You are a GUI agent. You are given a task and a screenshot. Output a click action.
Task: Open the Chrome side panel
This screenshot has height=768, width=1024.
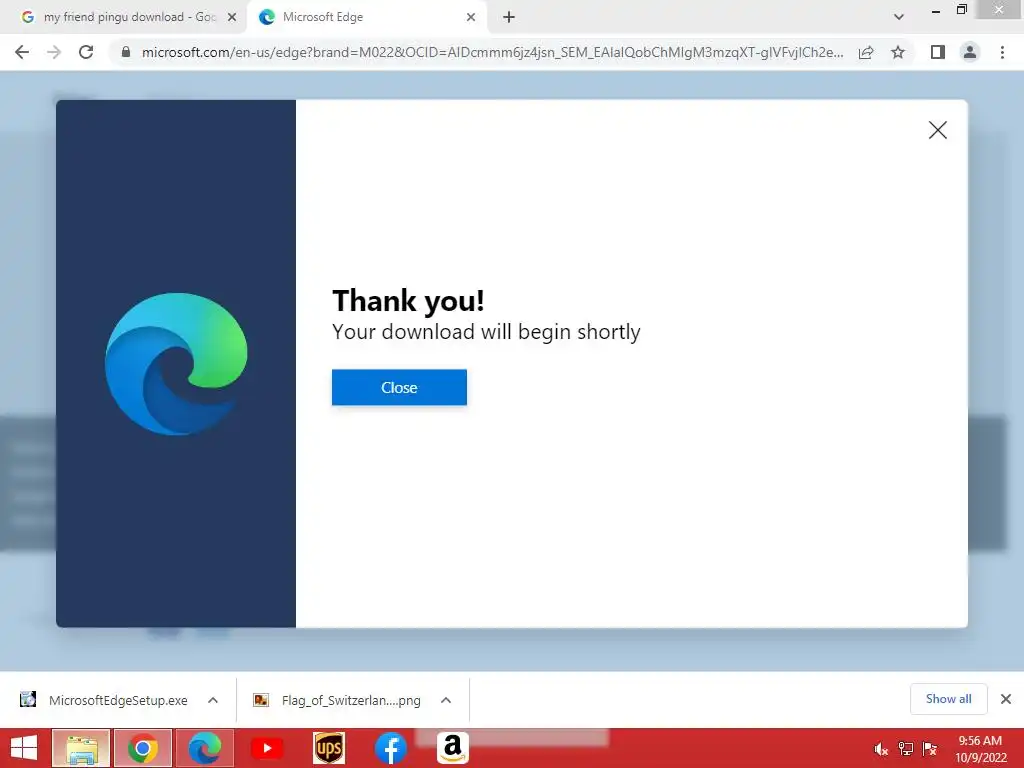pyautogui.click(x=938, y=52)
